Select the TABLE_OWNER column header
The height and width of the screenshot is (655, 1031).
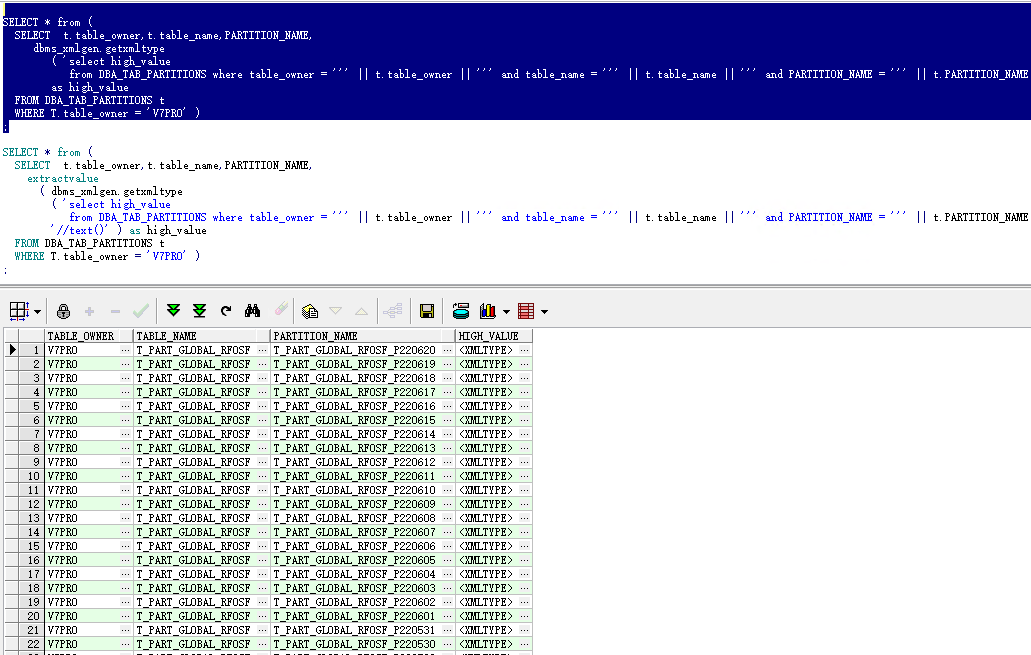coord(84,336)
